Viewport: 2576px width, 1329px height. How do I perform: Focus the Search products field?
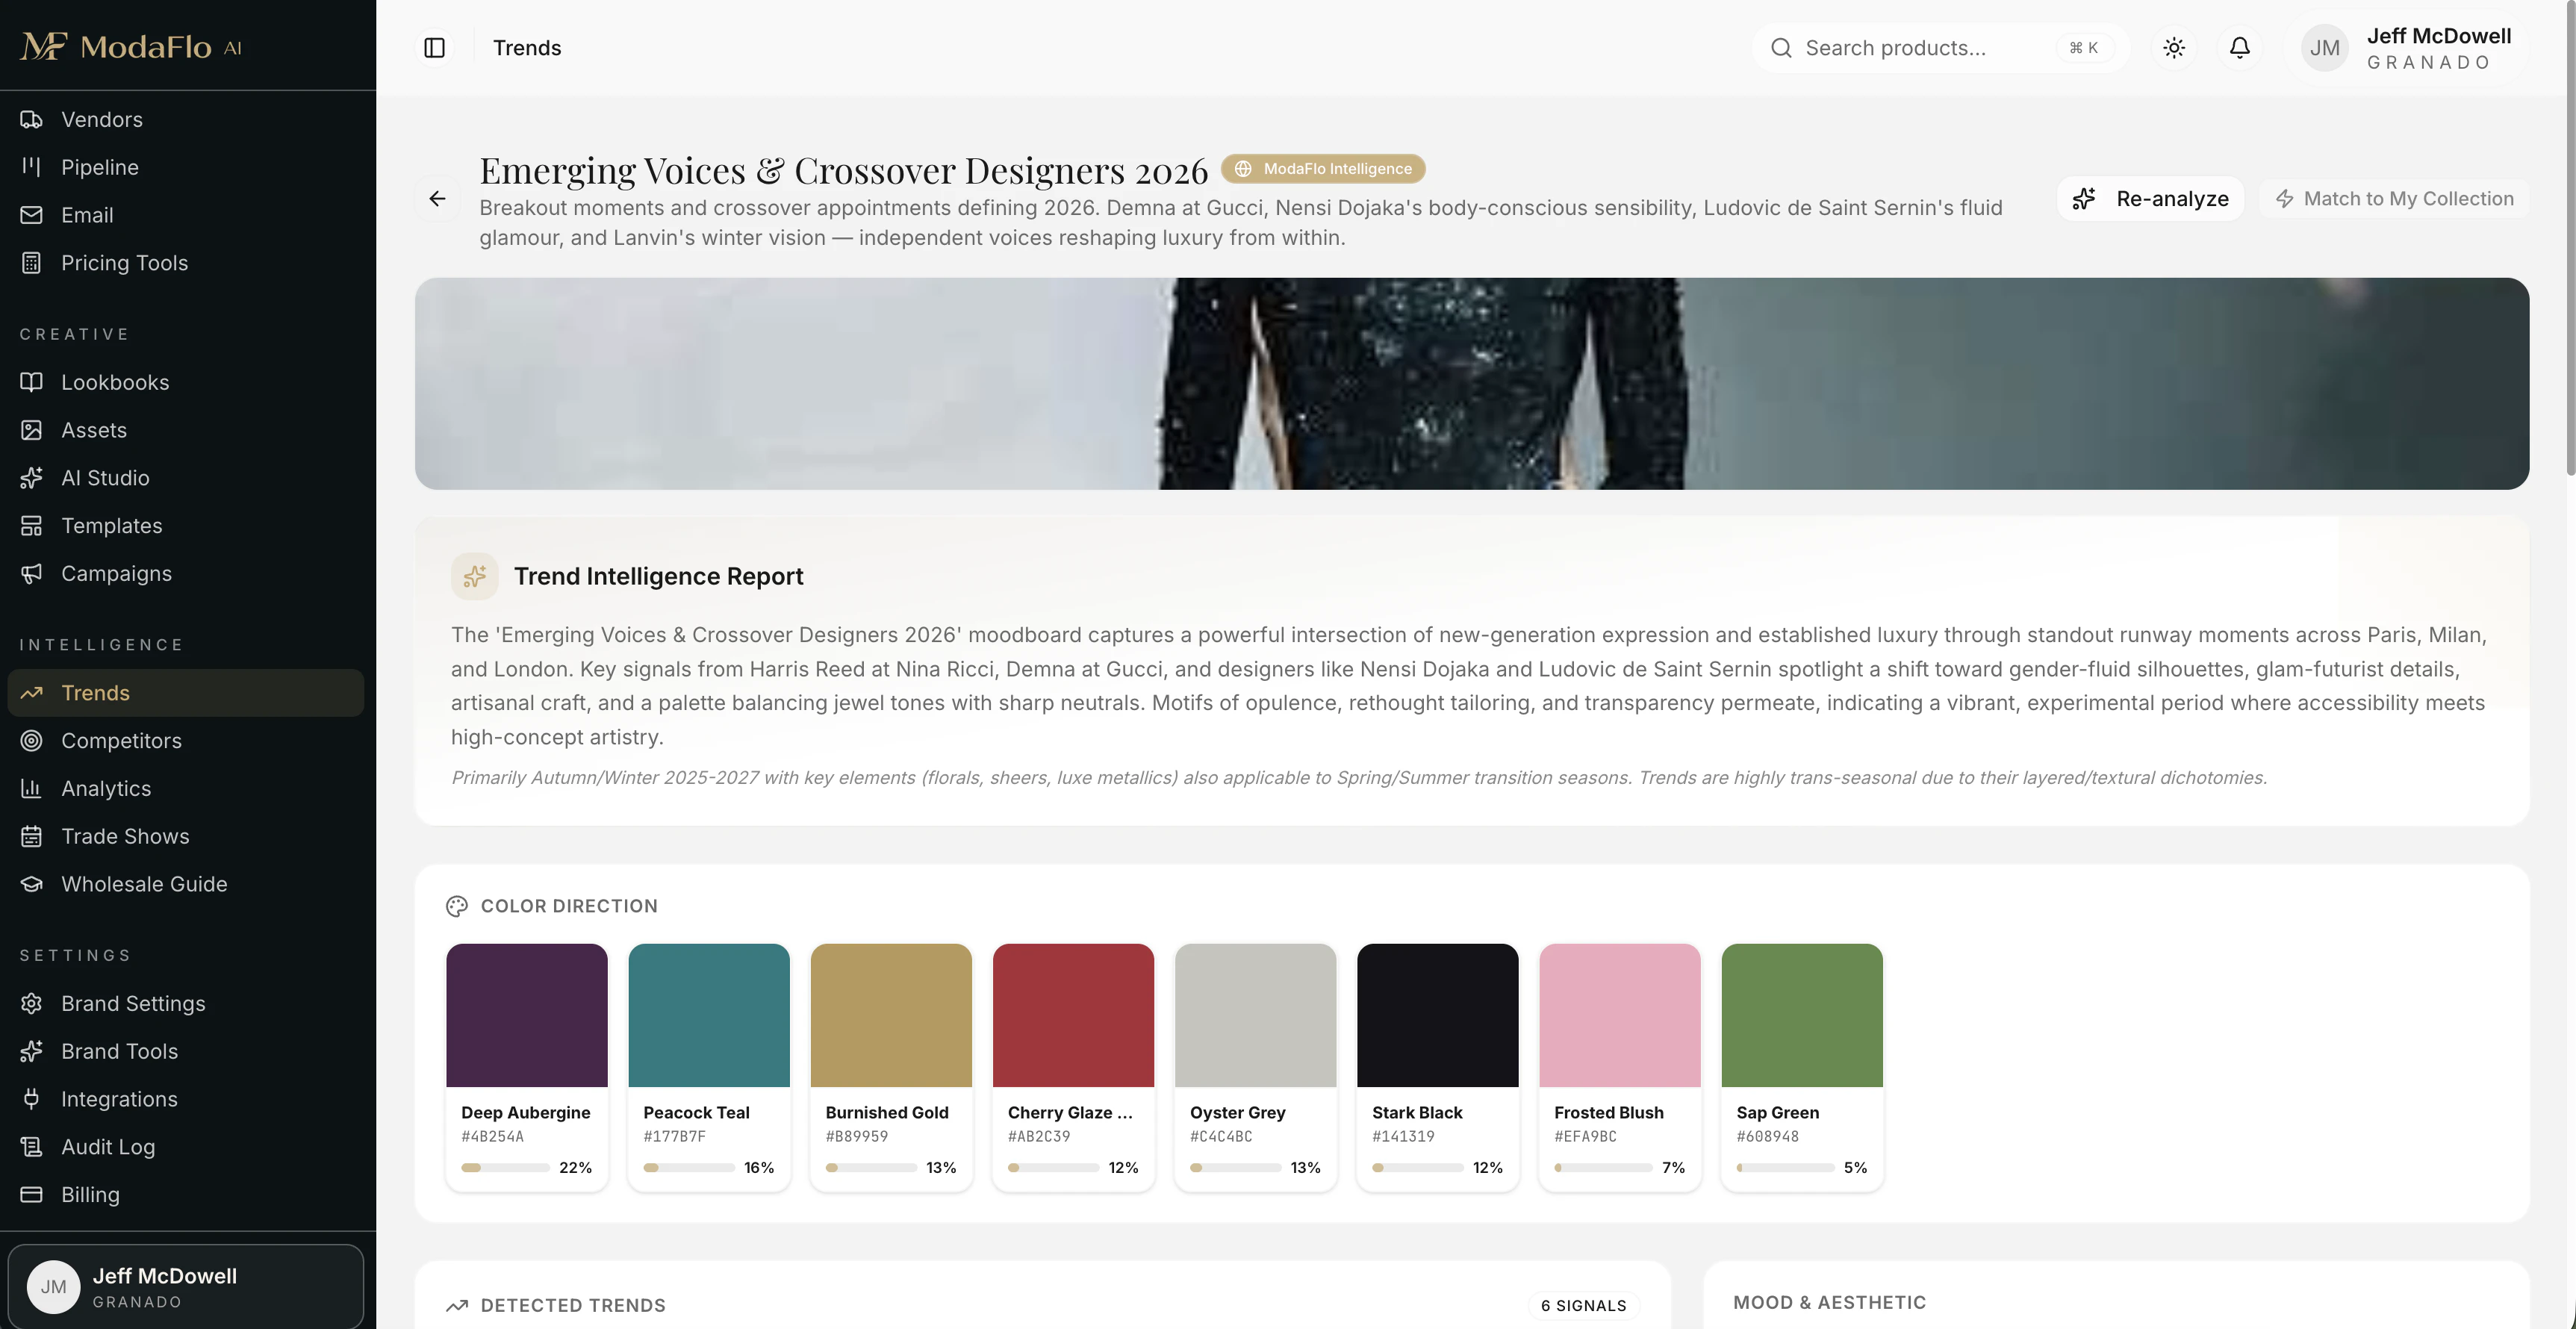click(x=1940, y=48)
